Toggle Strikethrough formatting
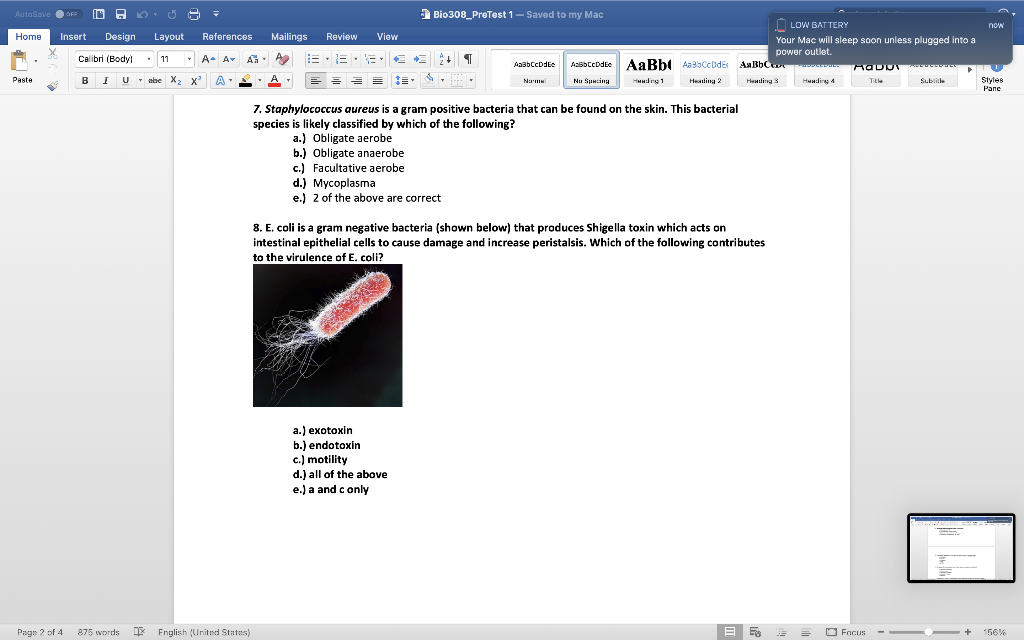This screenshot has width=1024, height=640. [x=155, y=80]
